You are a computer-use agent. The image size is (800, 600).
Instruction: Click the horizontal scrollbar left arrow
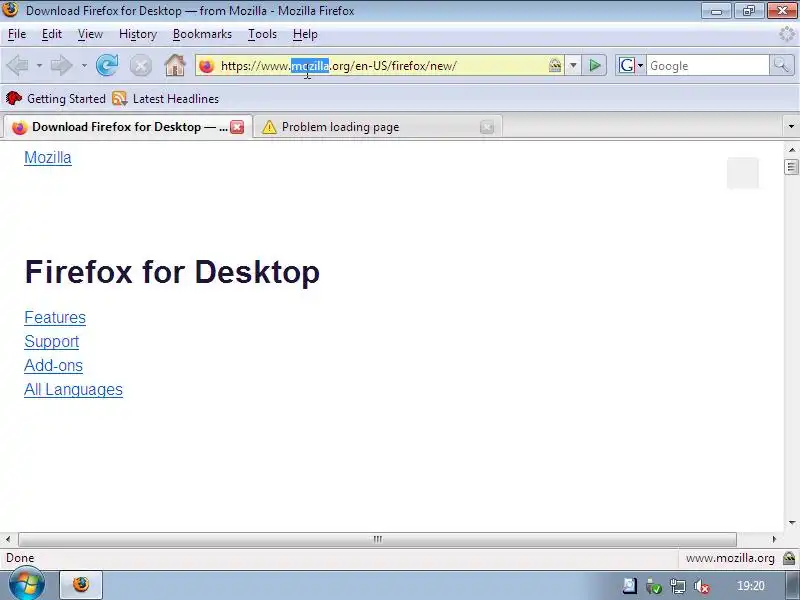coord(8,539)
